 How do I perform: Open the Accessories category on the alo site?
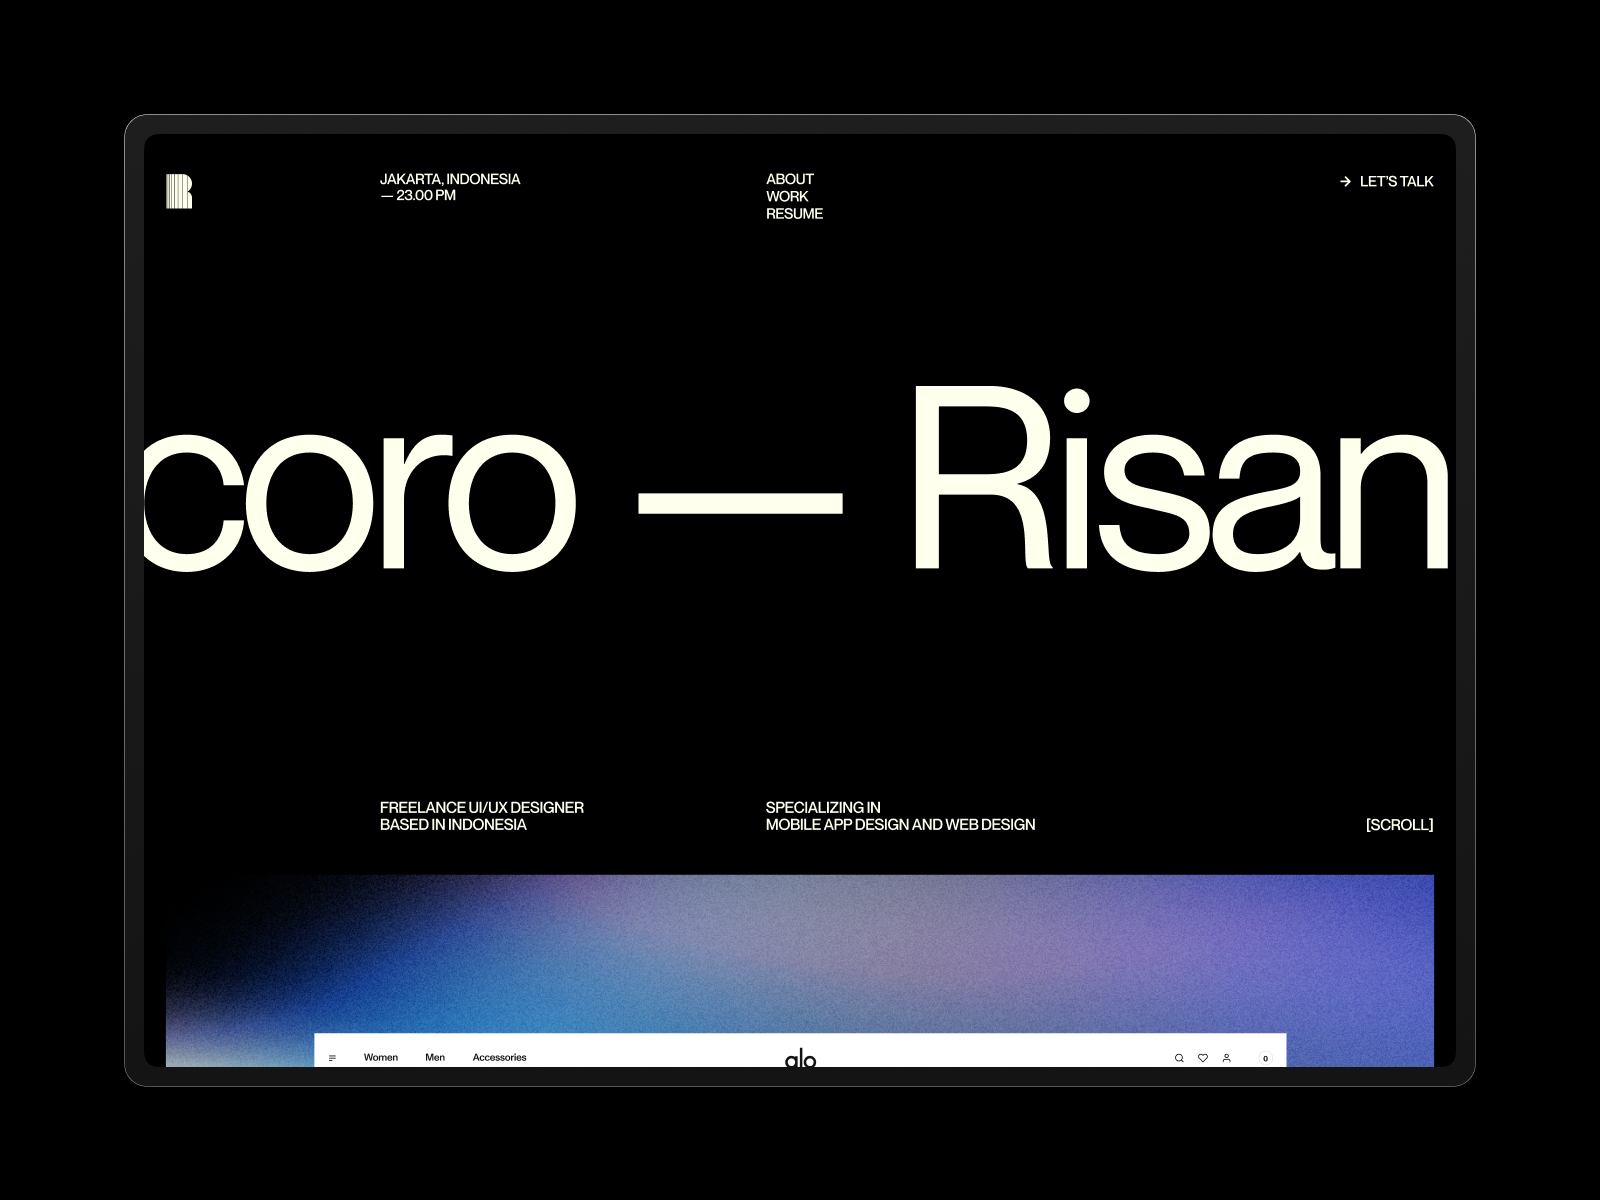pyautogui.click(x=499, y=1057)
